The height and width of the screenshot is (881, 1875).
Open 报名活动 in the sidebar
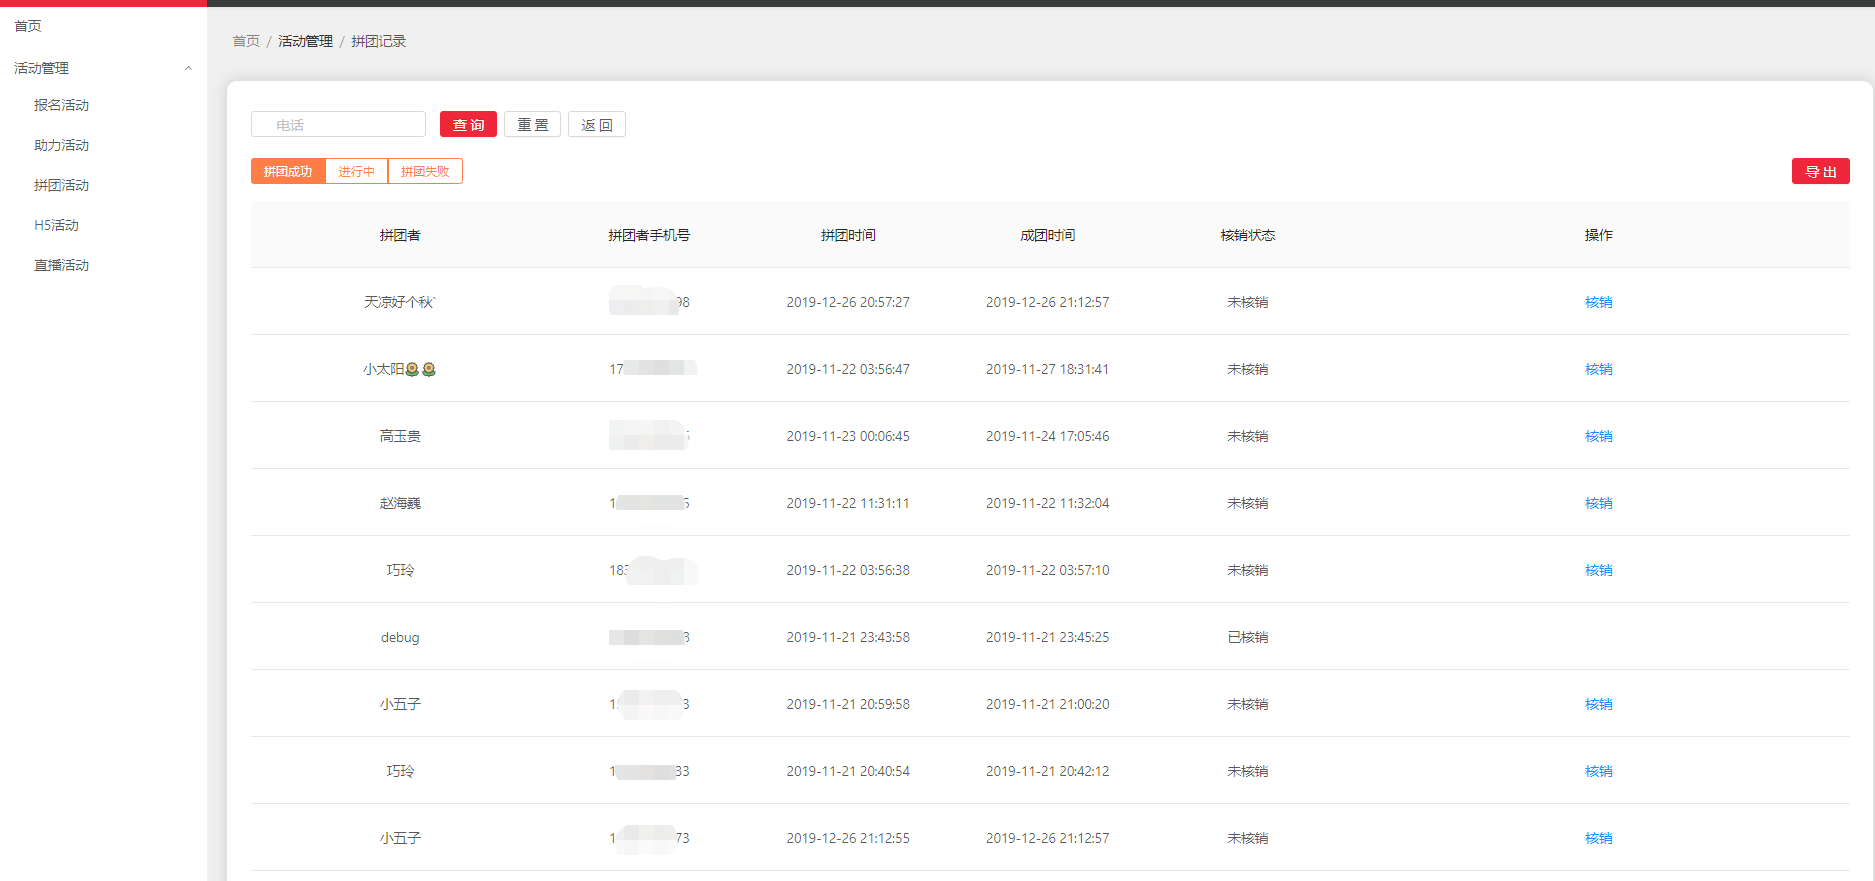[61, 105]
